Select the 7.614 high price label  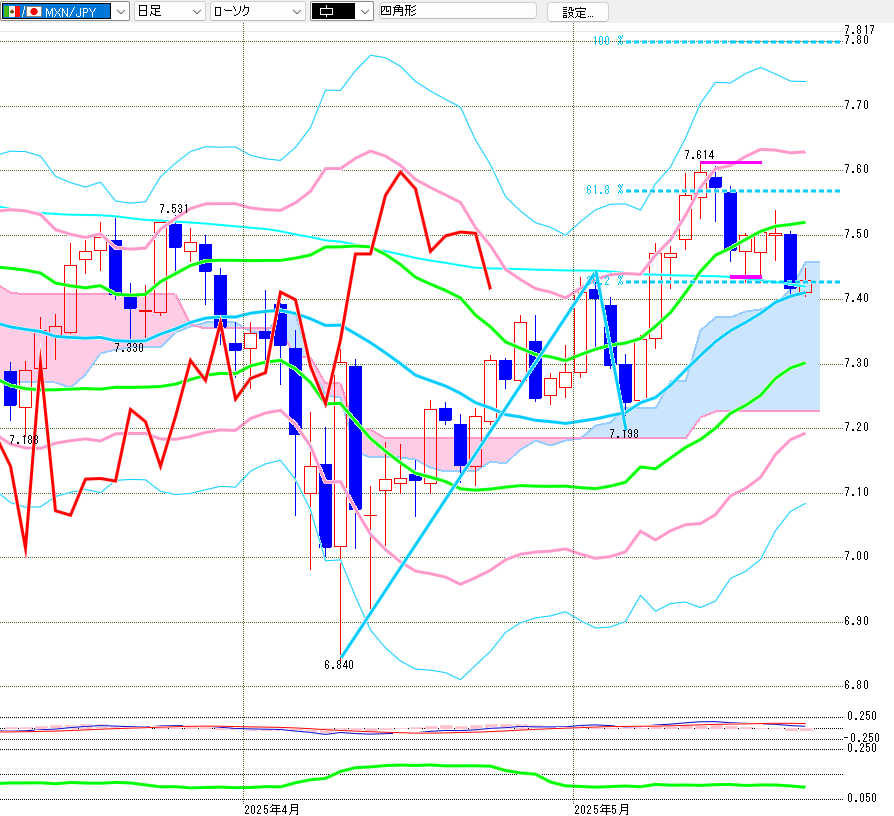[x=699, y=155]
